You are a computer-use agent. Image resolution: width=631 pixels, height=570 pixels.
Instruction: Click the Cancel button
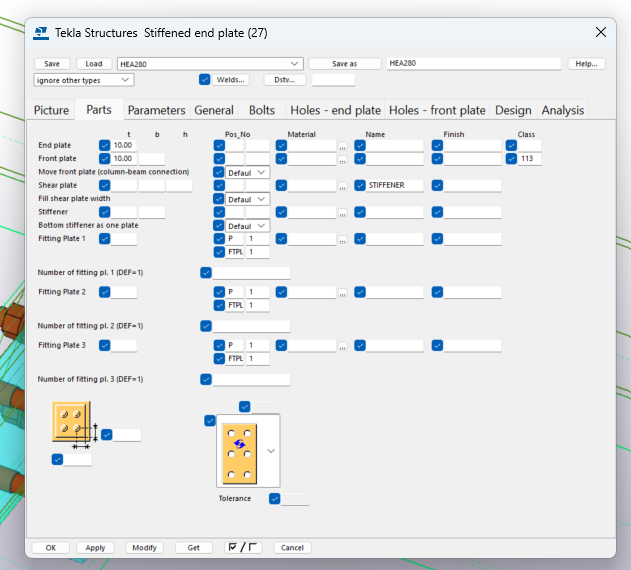pos(292,547)
